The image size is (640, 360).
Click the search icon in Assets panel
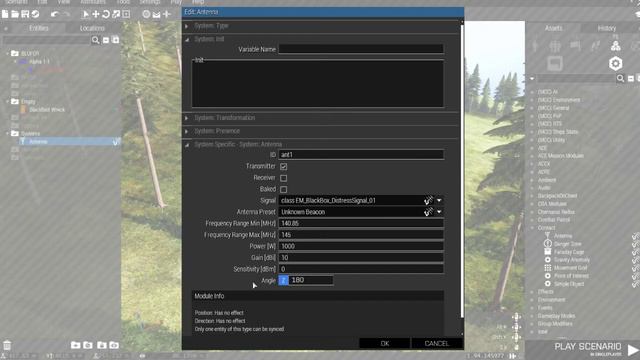click(620, 78)
